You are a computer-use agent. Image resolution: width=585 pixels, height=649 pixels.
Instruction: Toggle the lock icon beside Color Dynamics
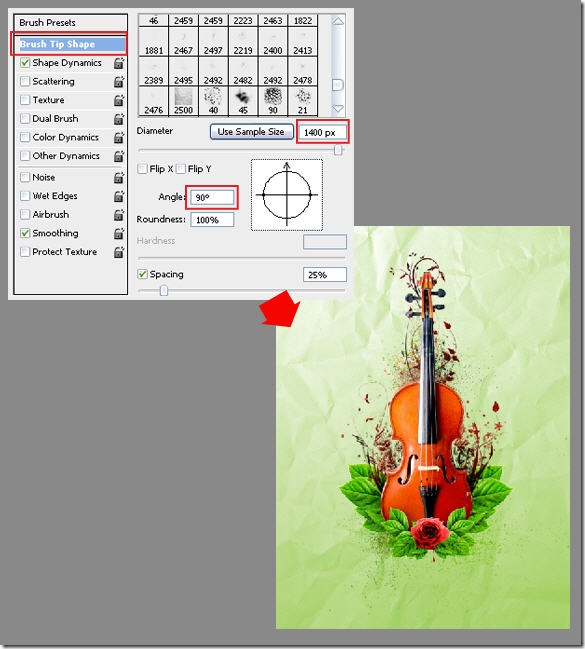pyautogui.click(x=119, y=137)
